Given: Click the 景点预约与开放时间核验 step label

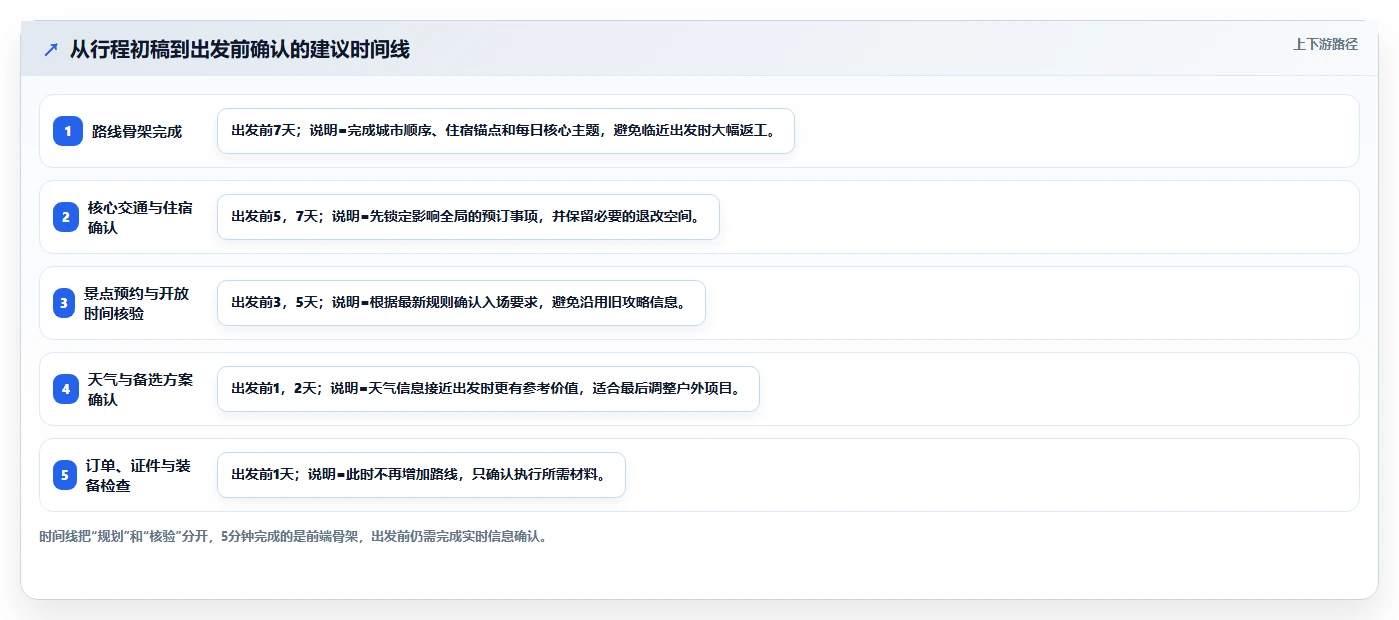Looking at the screenshot, I should 137,303.
